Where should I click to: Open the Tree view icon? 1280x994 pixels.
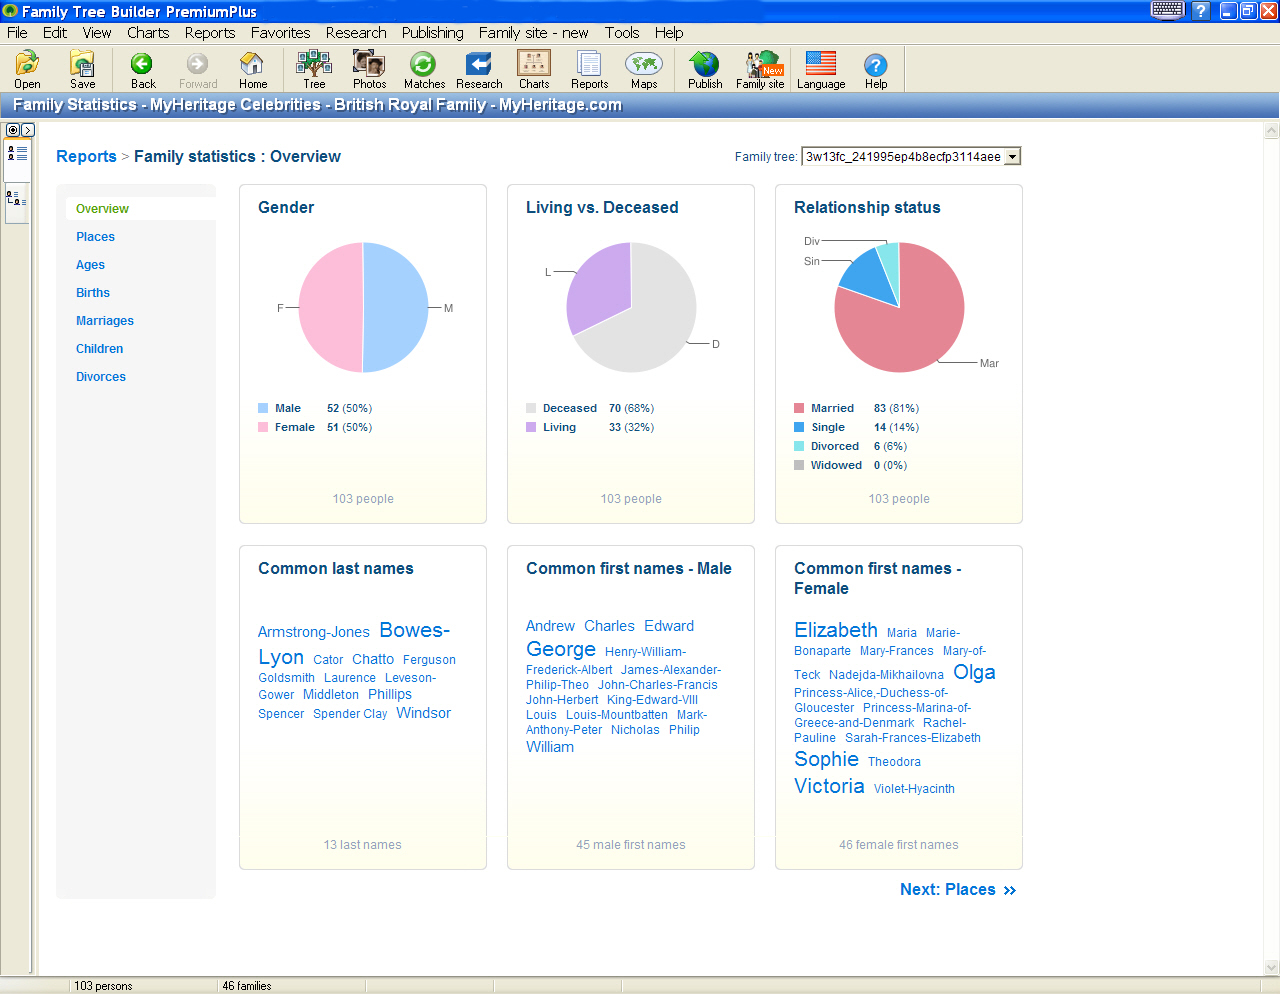[x=314, y=69]
